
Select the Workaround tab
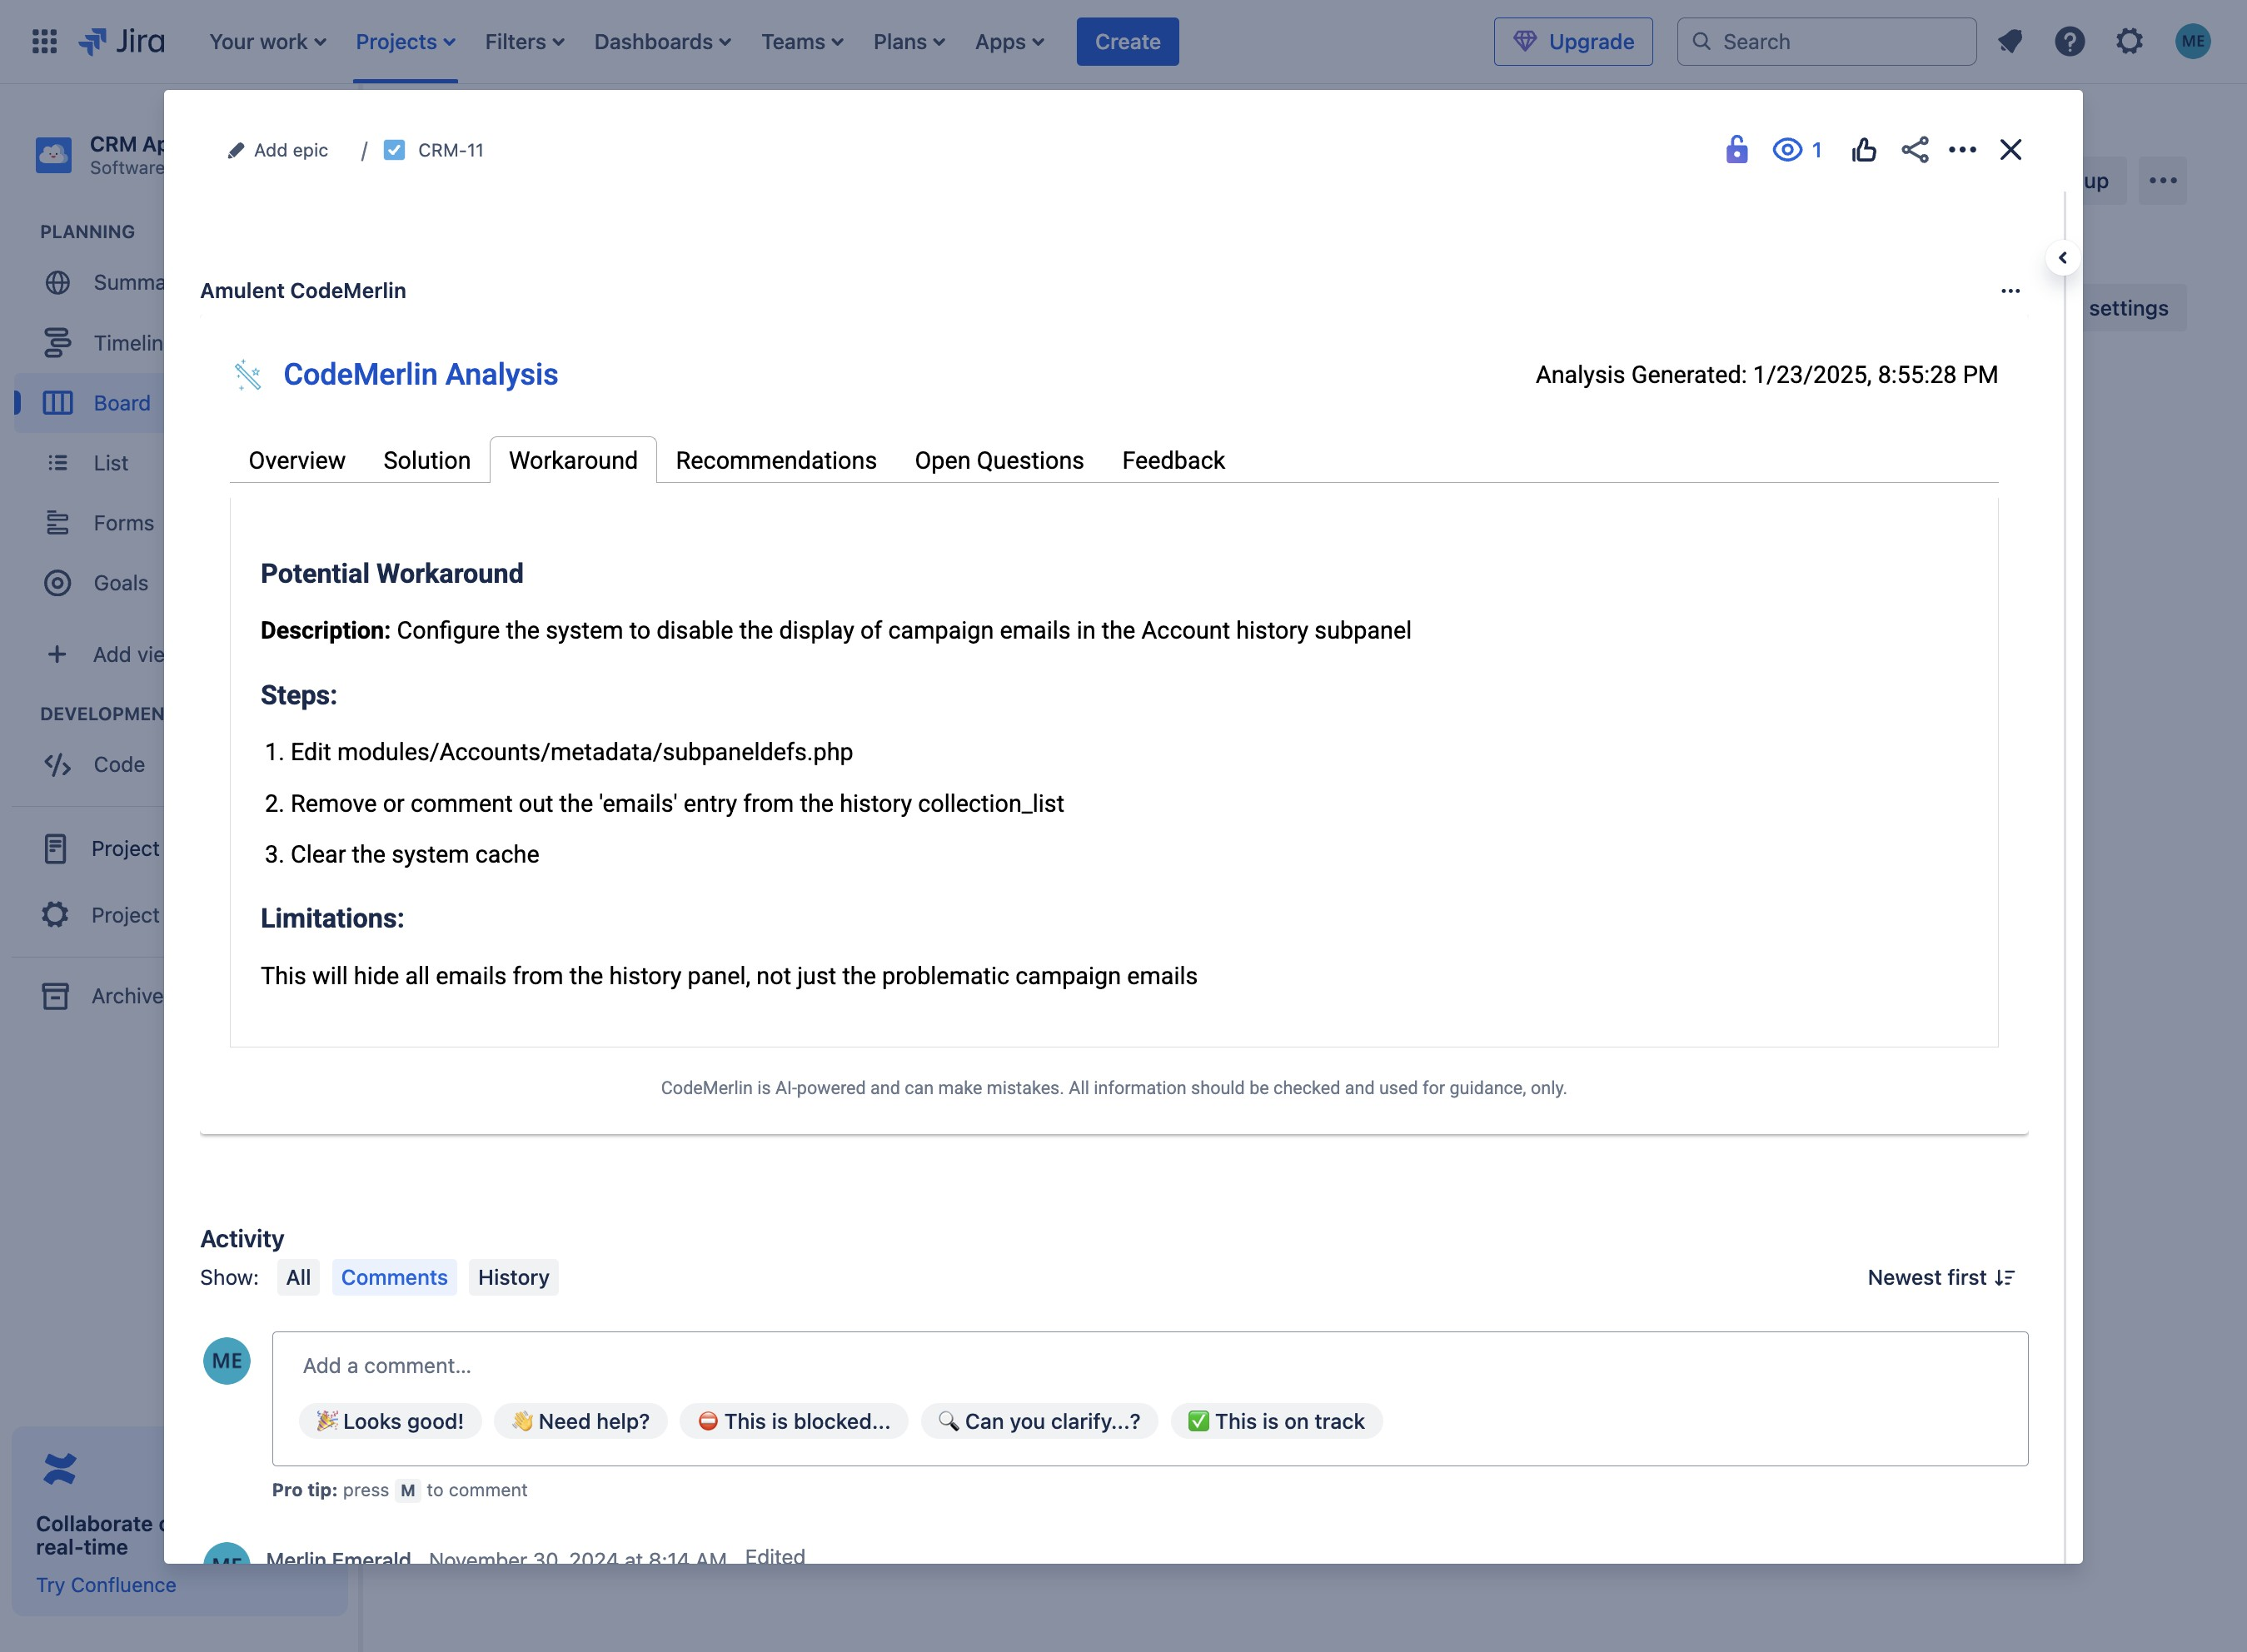point(573,460)
